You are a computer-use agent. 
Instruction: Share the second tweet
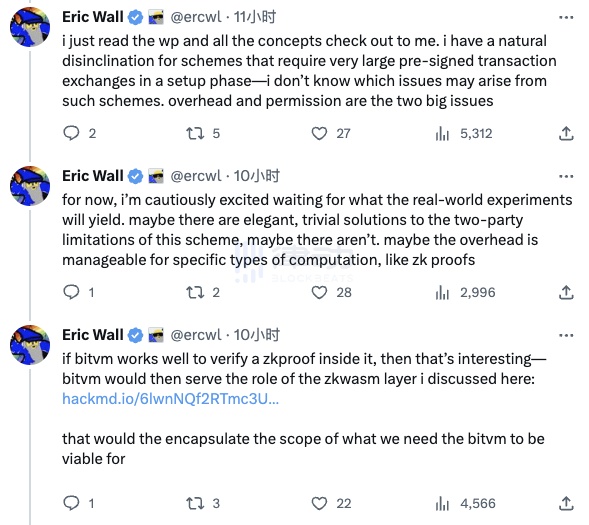566,292
